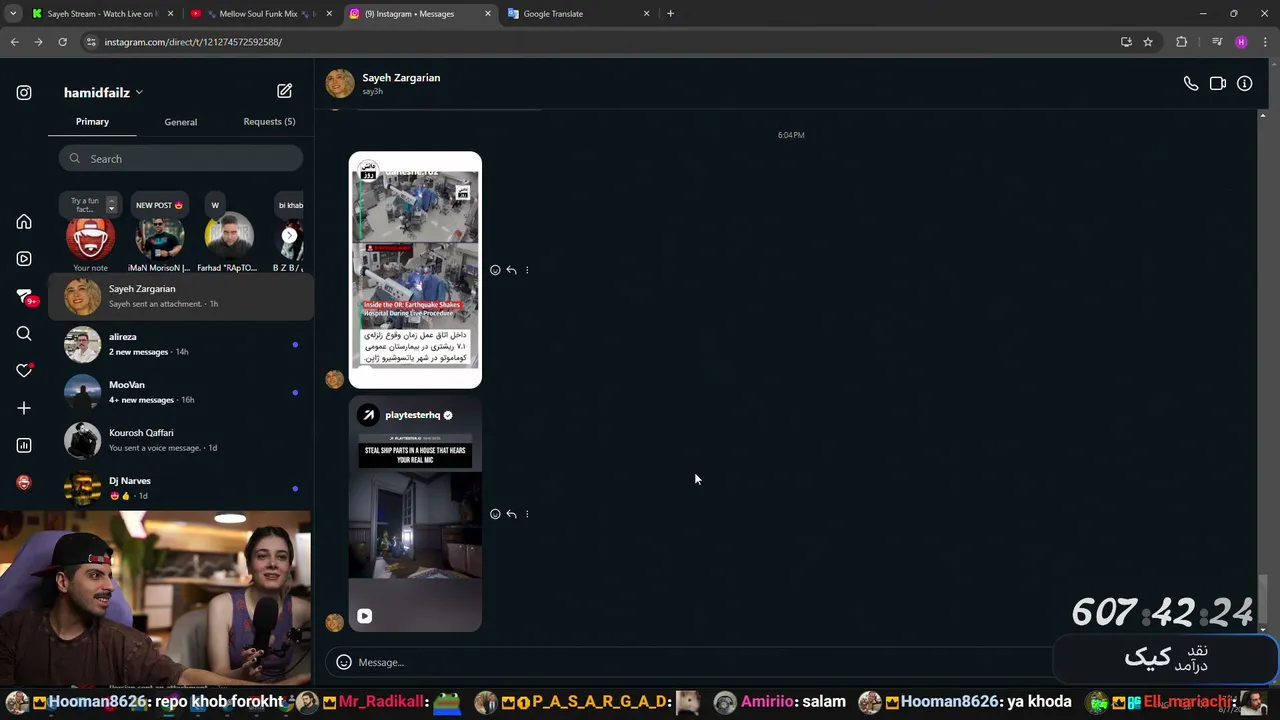
Task: Go back to the previous page
Action: [x=14, y=42]
